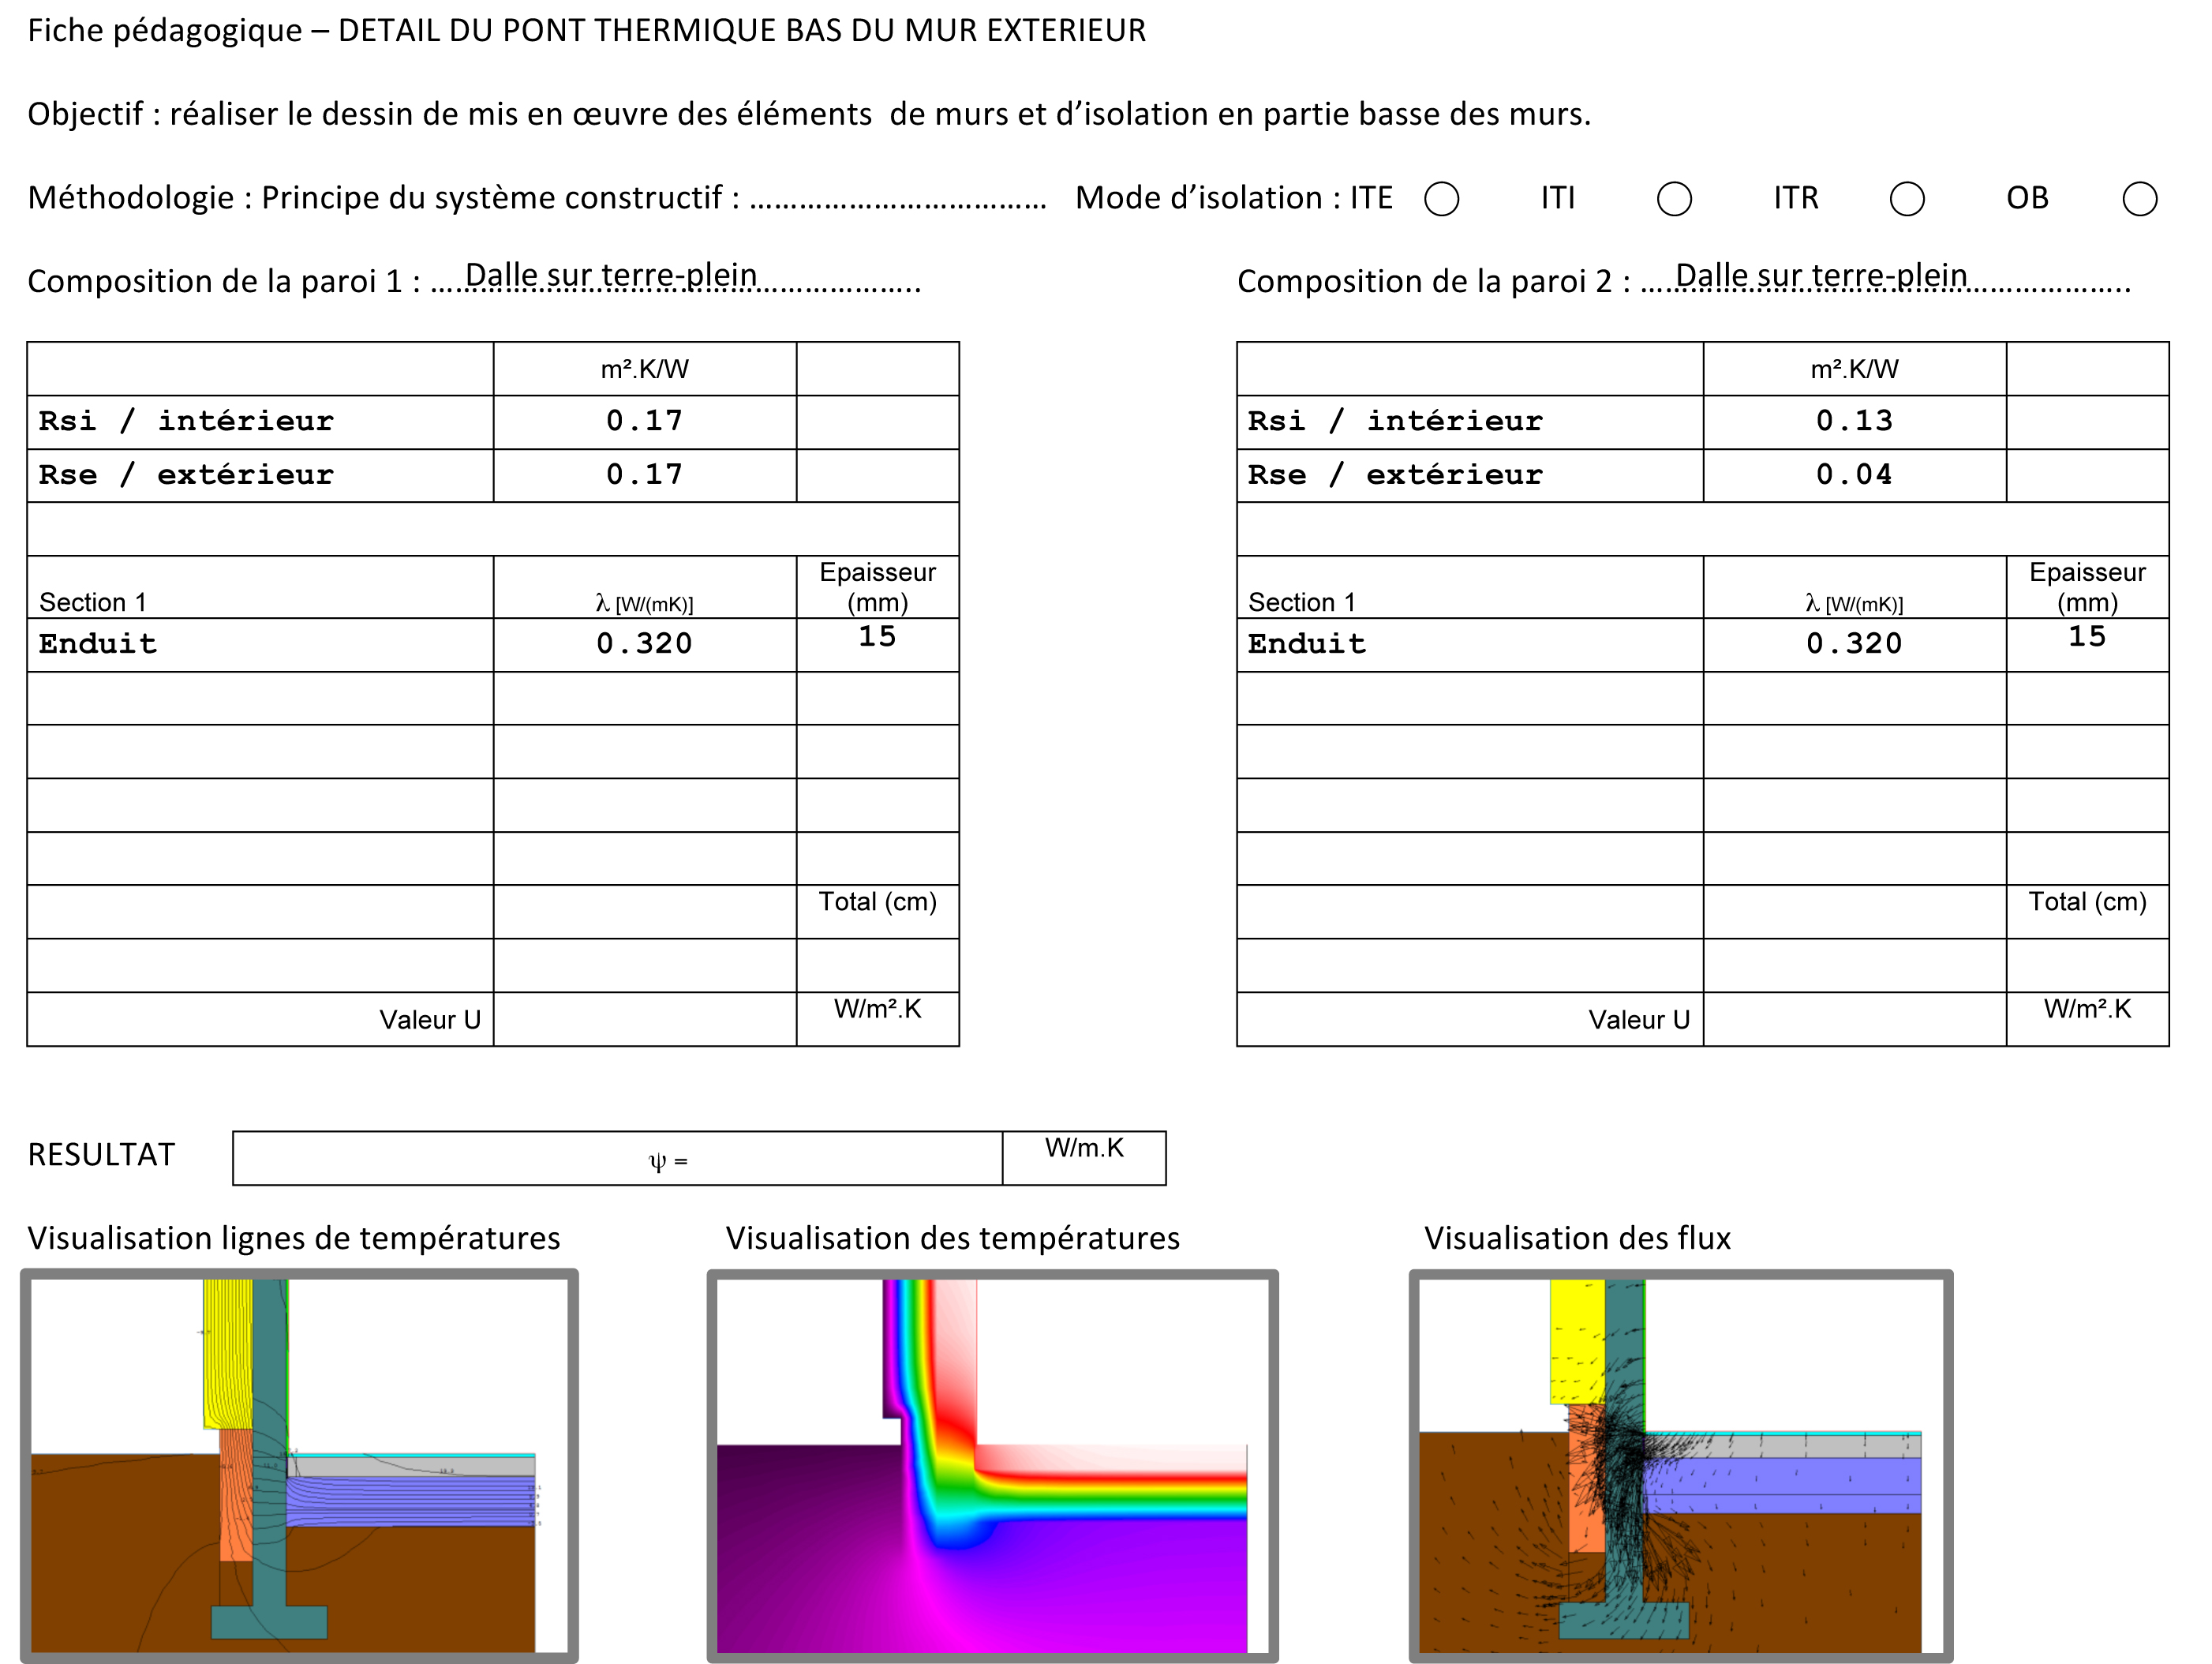Click the 'Visualisation des températures' caption
Screen dimensions: 2212x1664
click(953, 1238)
